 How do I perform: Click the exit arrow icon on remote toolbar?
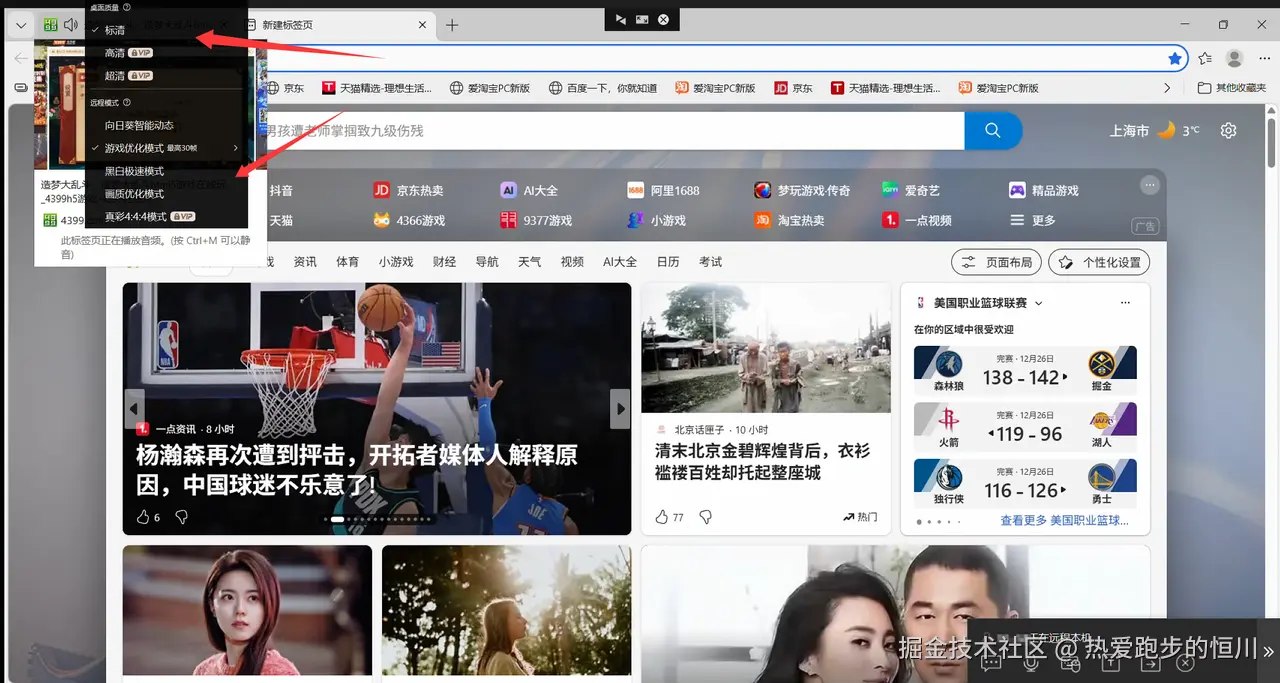click(x=1150, y=664)
